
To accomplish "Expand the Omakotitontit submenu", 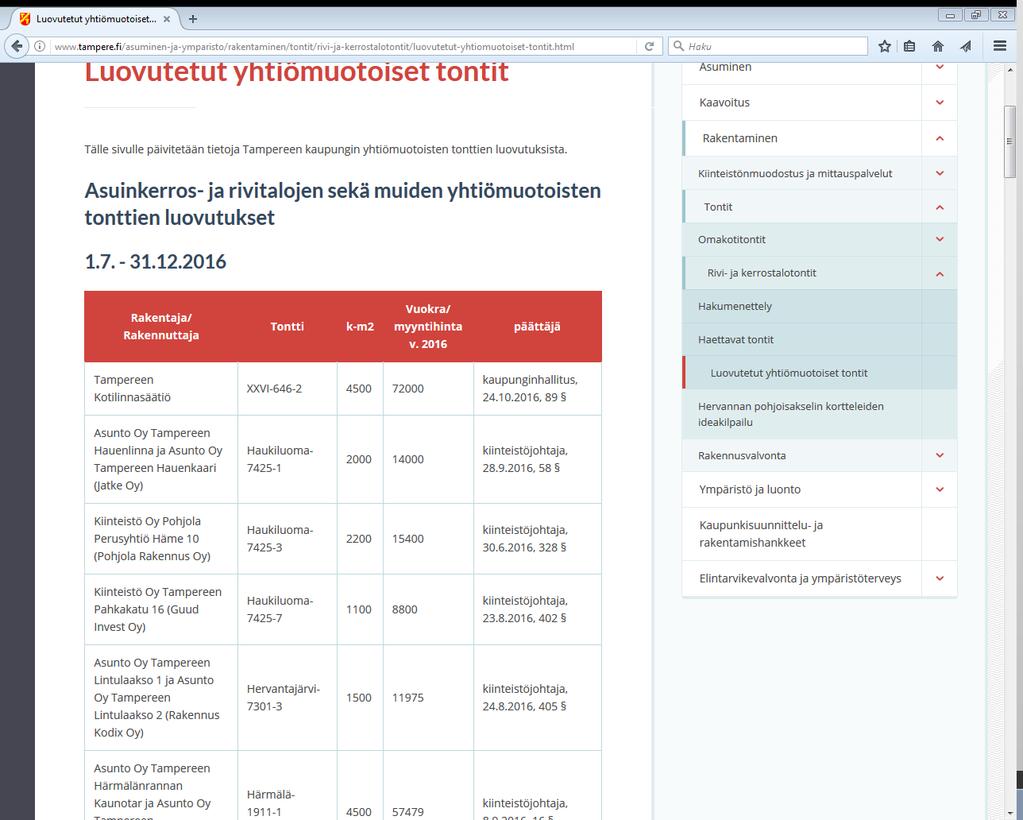I will pos(939,239).
